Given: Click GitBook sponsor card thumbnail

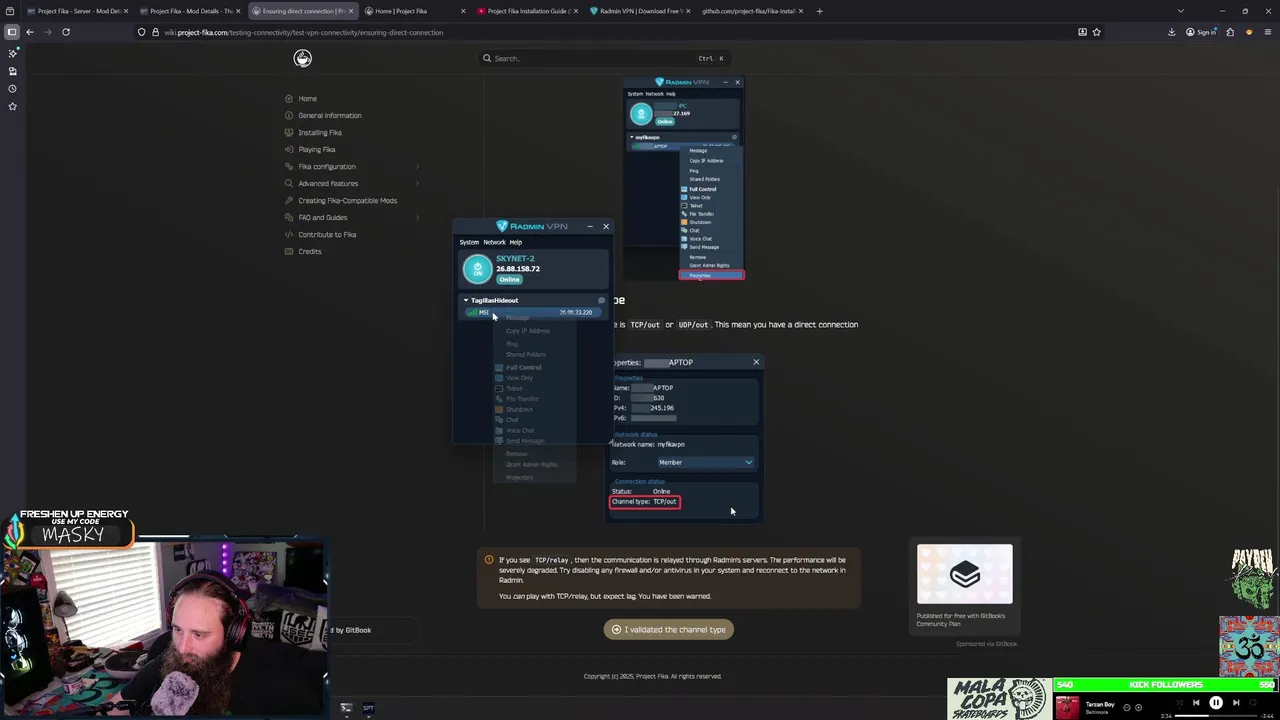Looking at the screenshot, I should (x=964, y=575).
